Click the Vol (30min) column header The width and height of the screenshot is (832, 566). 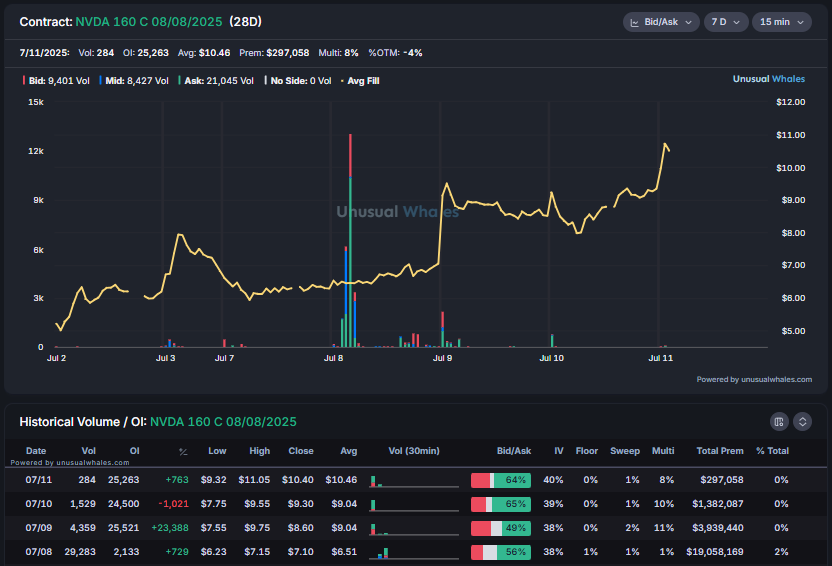pos(414,451)
